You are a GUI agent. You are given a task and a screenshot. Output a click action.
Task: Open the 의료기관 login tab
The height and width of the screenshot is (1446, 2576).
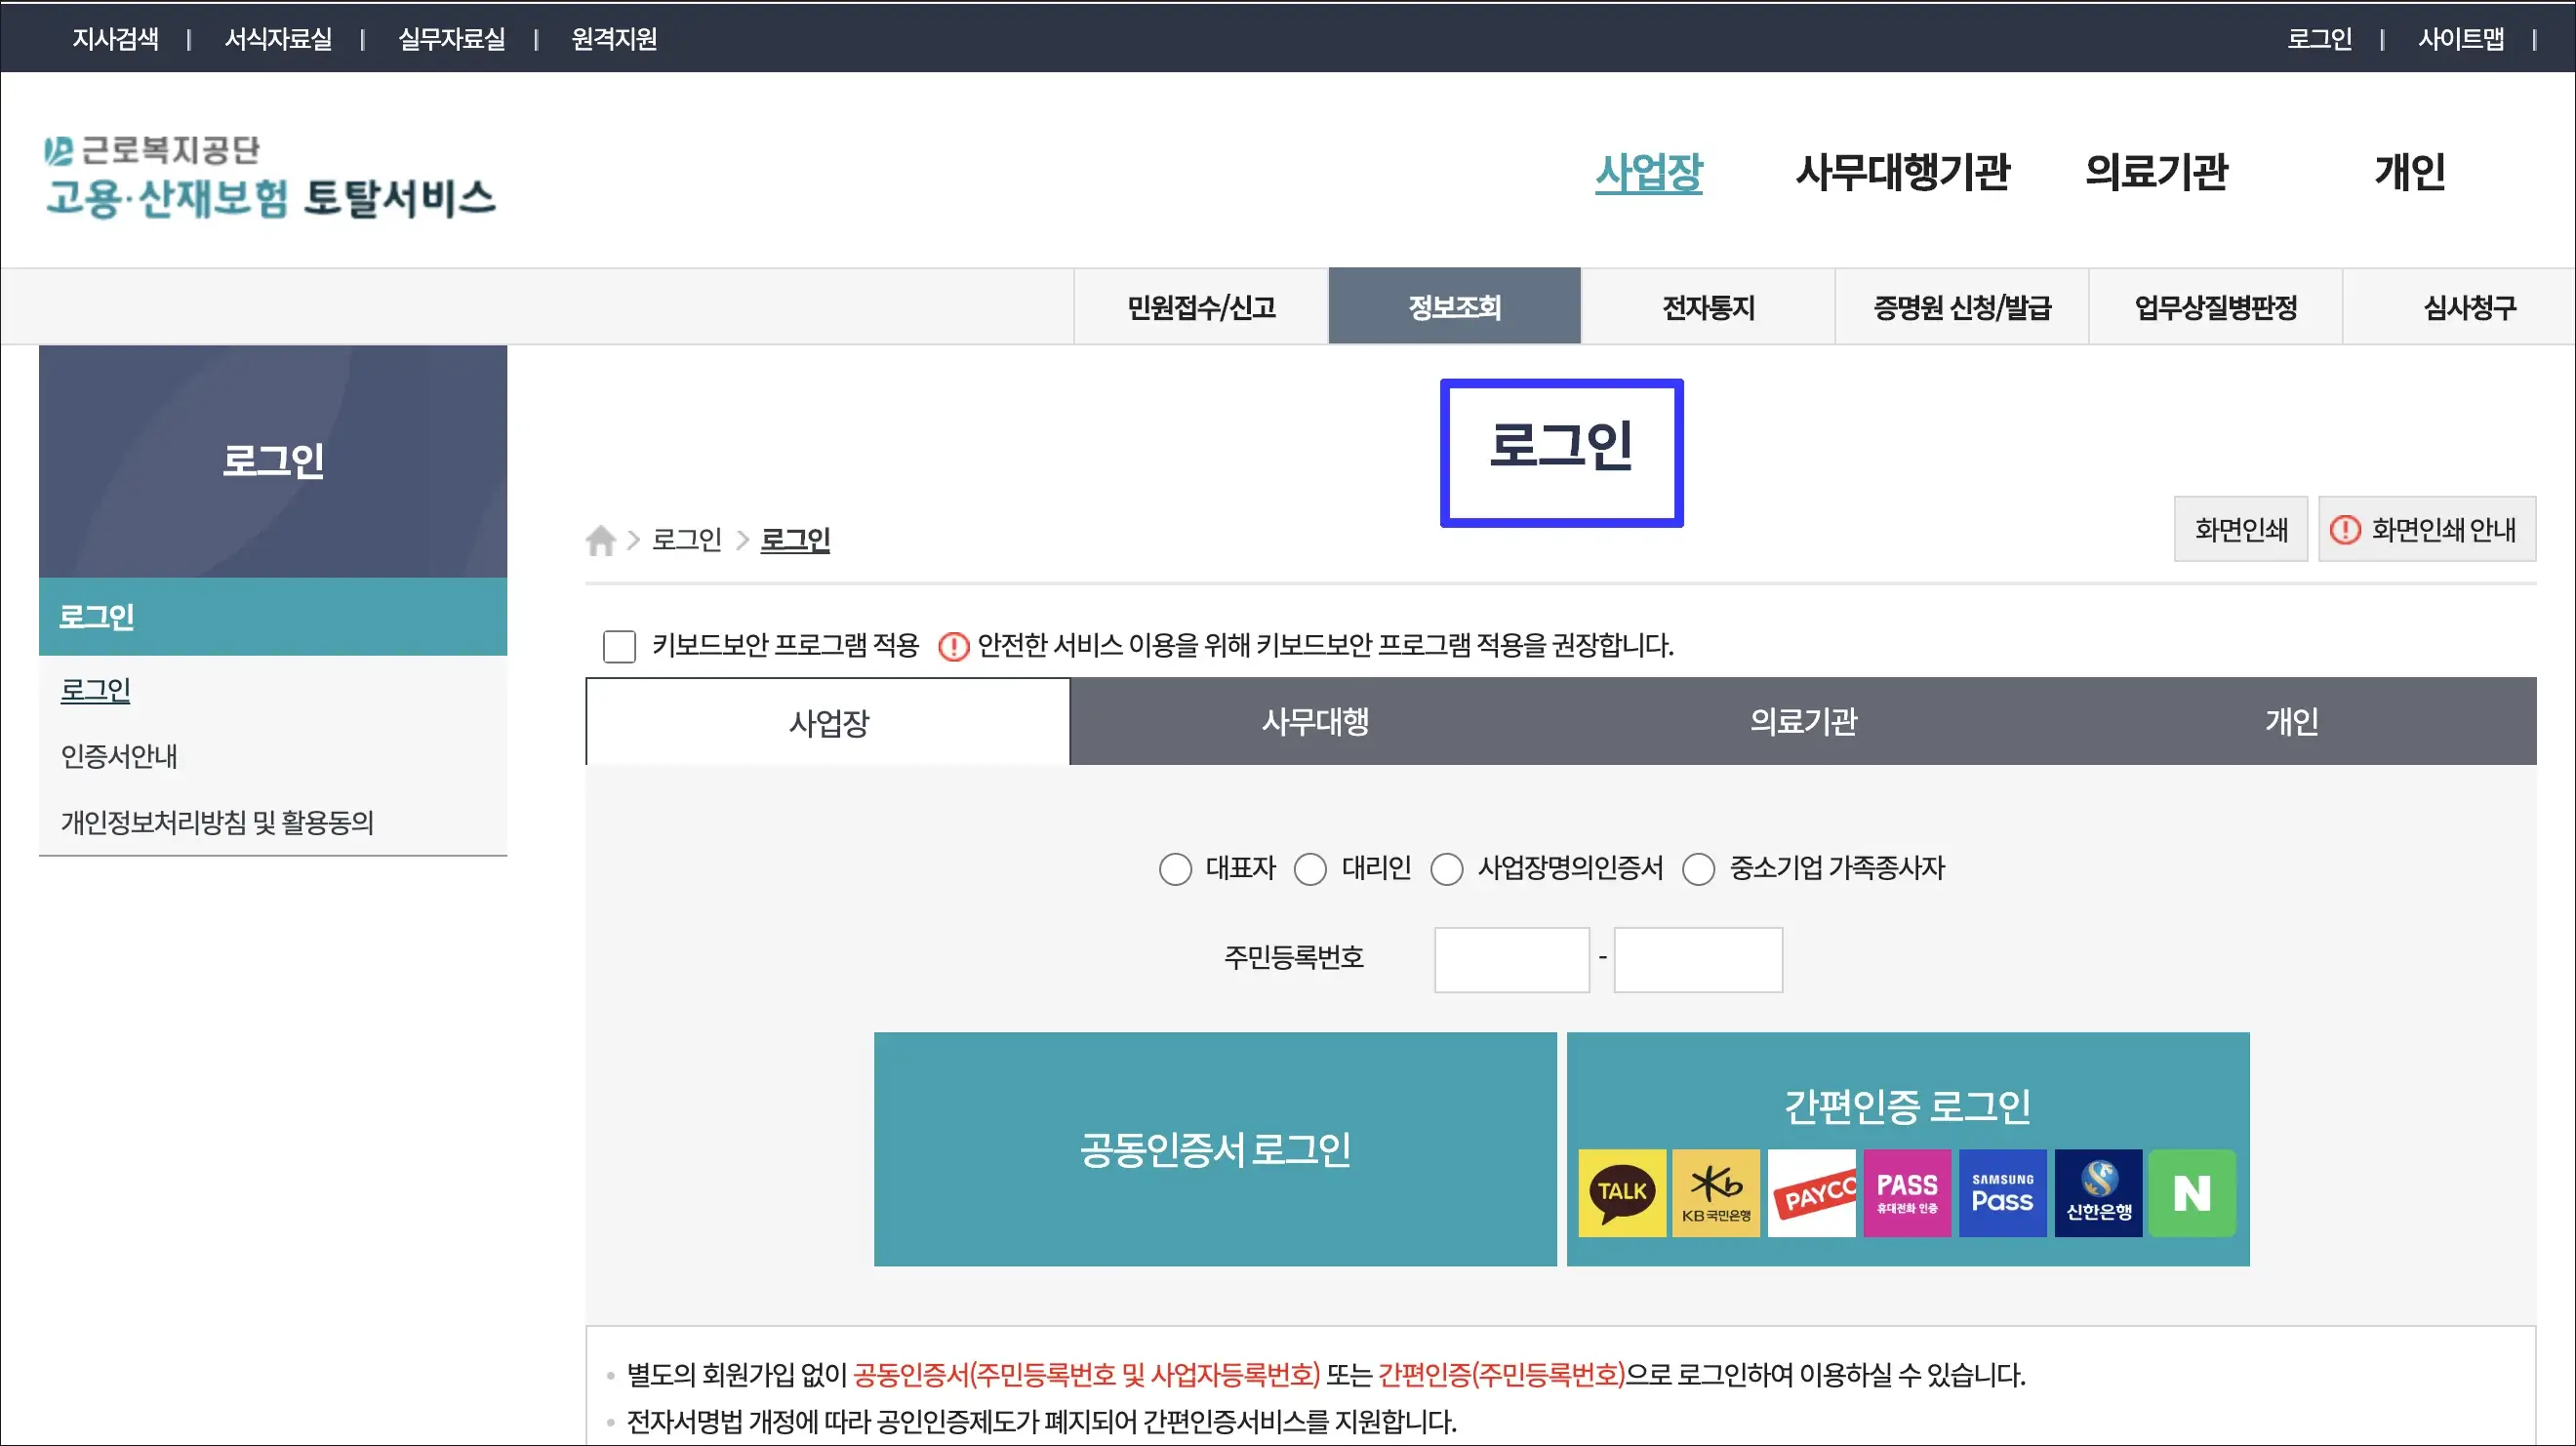click(x=1802, y=722)
